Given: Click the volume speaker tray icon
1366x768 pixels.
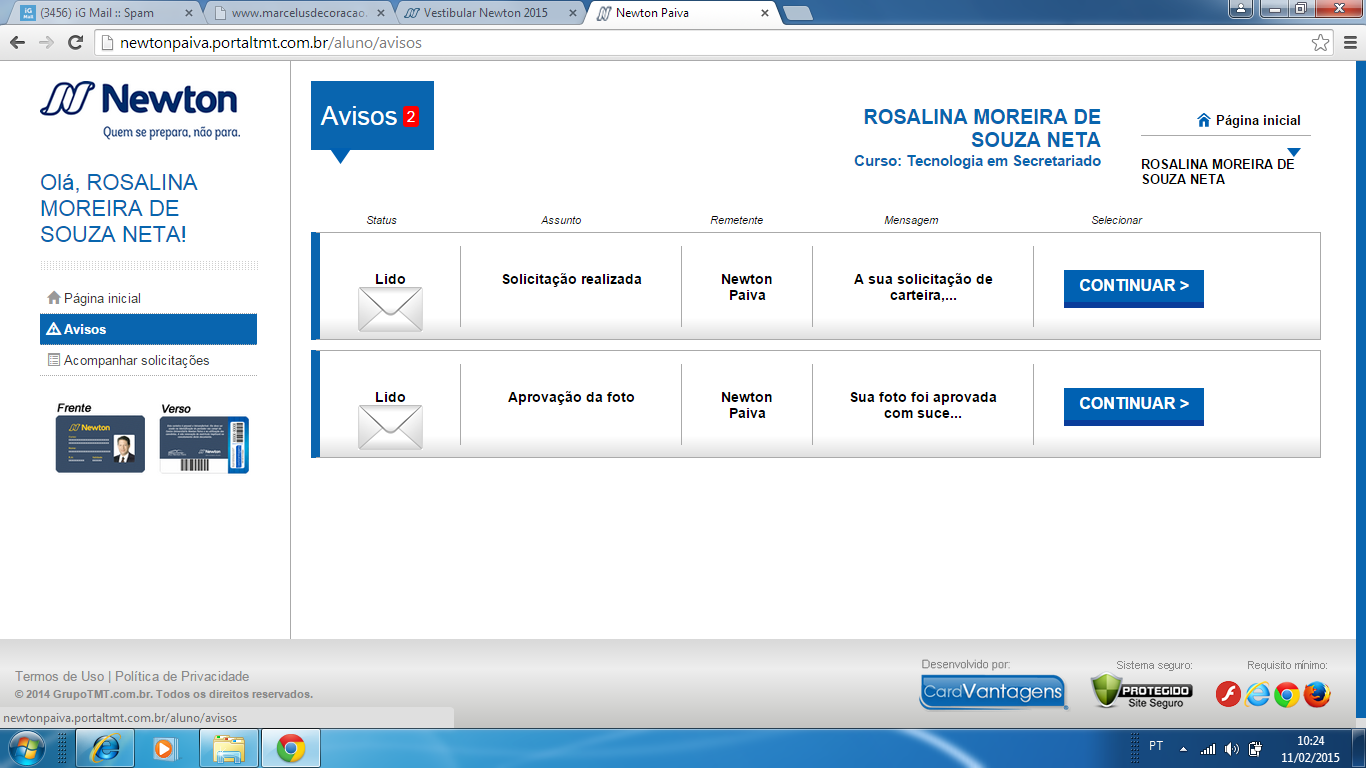Looking at the screenshot, I should pyautogui.click(x=1232, y=748).
